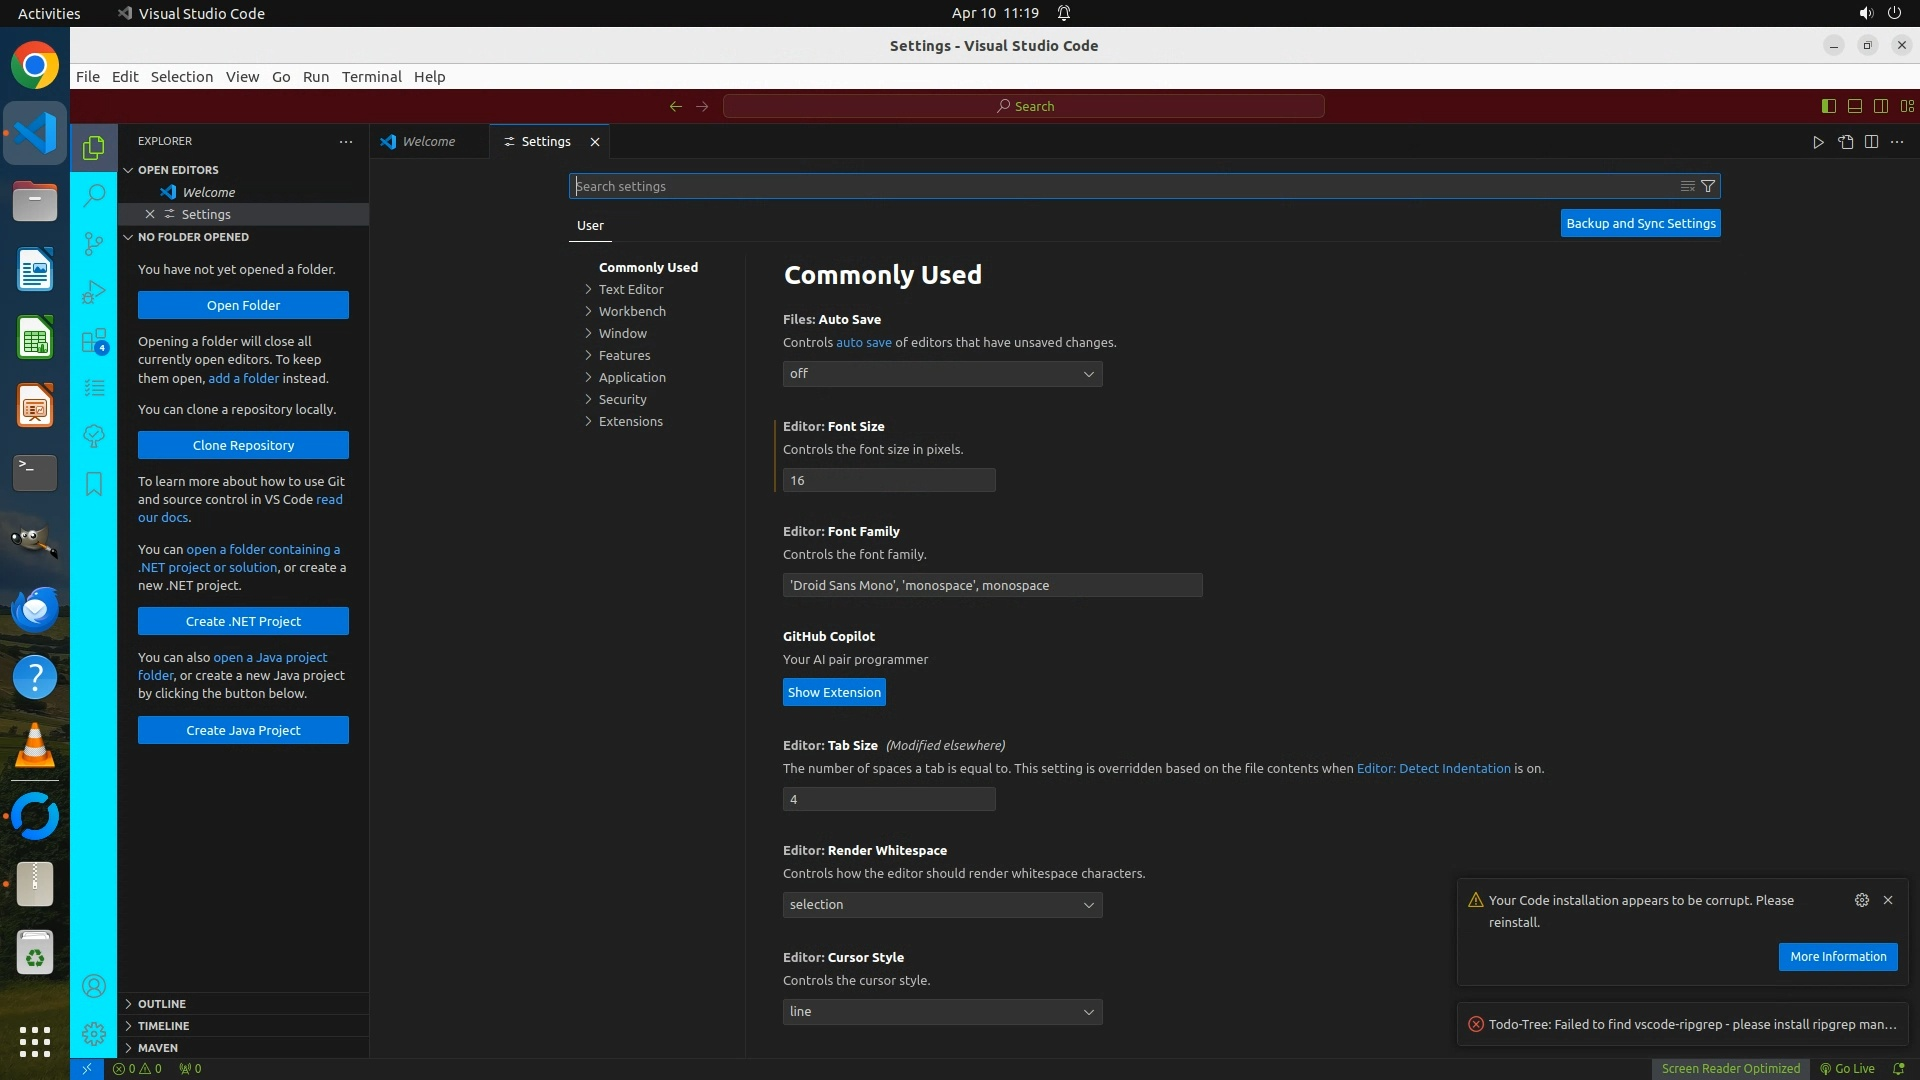Open Extensions view in activity bar
This screenshot has width=1920, height=1080.
tap(94, 341)
